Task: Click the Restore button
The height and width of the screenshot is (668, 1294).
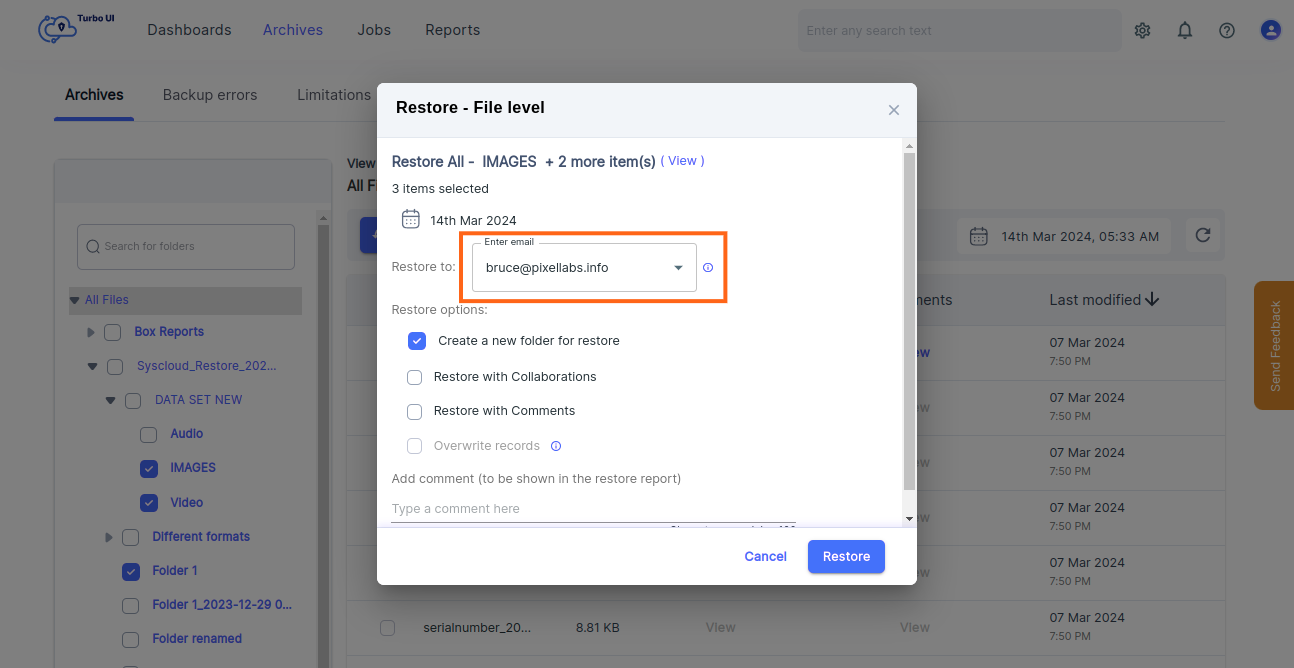Action: (846, 556)
